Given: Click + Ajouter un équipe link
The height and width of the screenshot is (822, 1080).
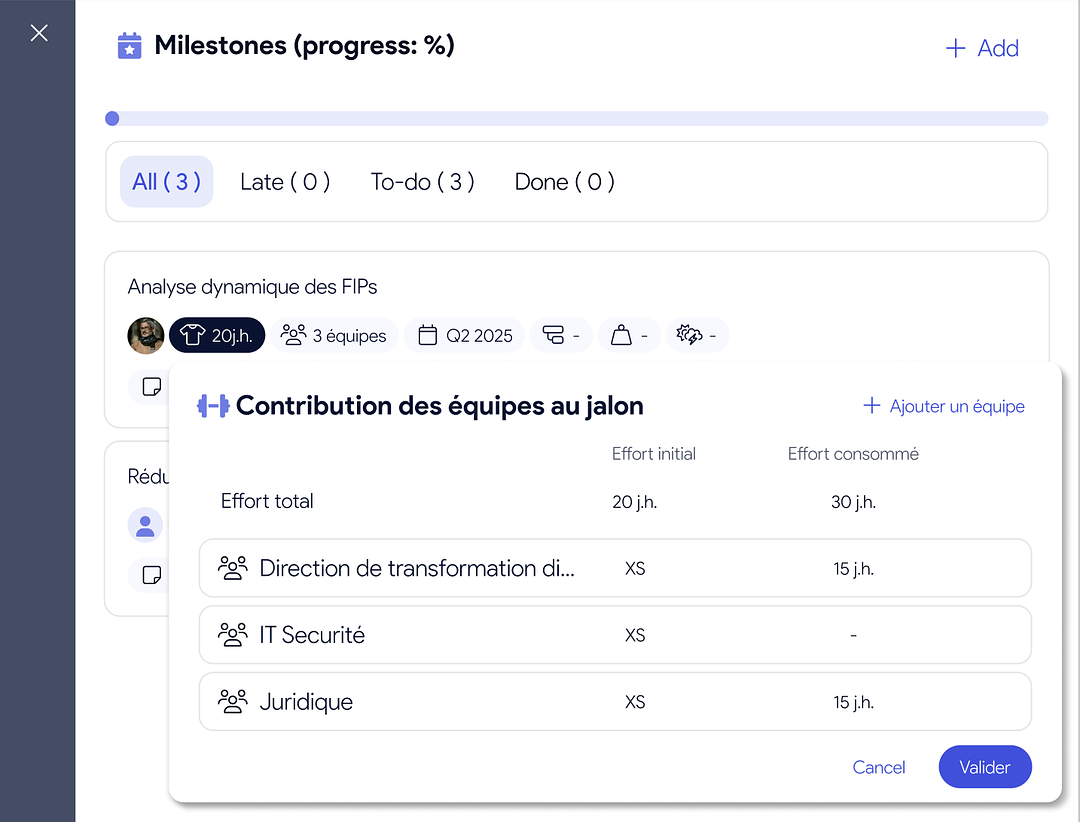Looking at the screenshot, I should coord(942,406).
